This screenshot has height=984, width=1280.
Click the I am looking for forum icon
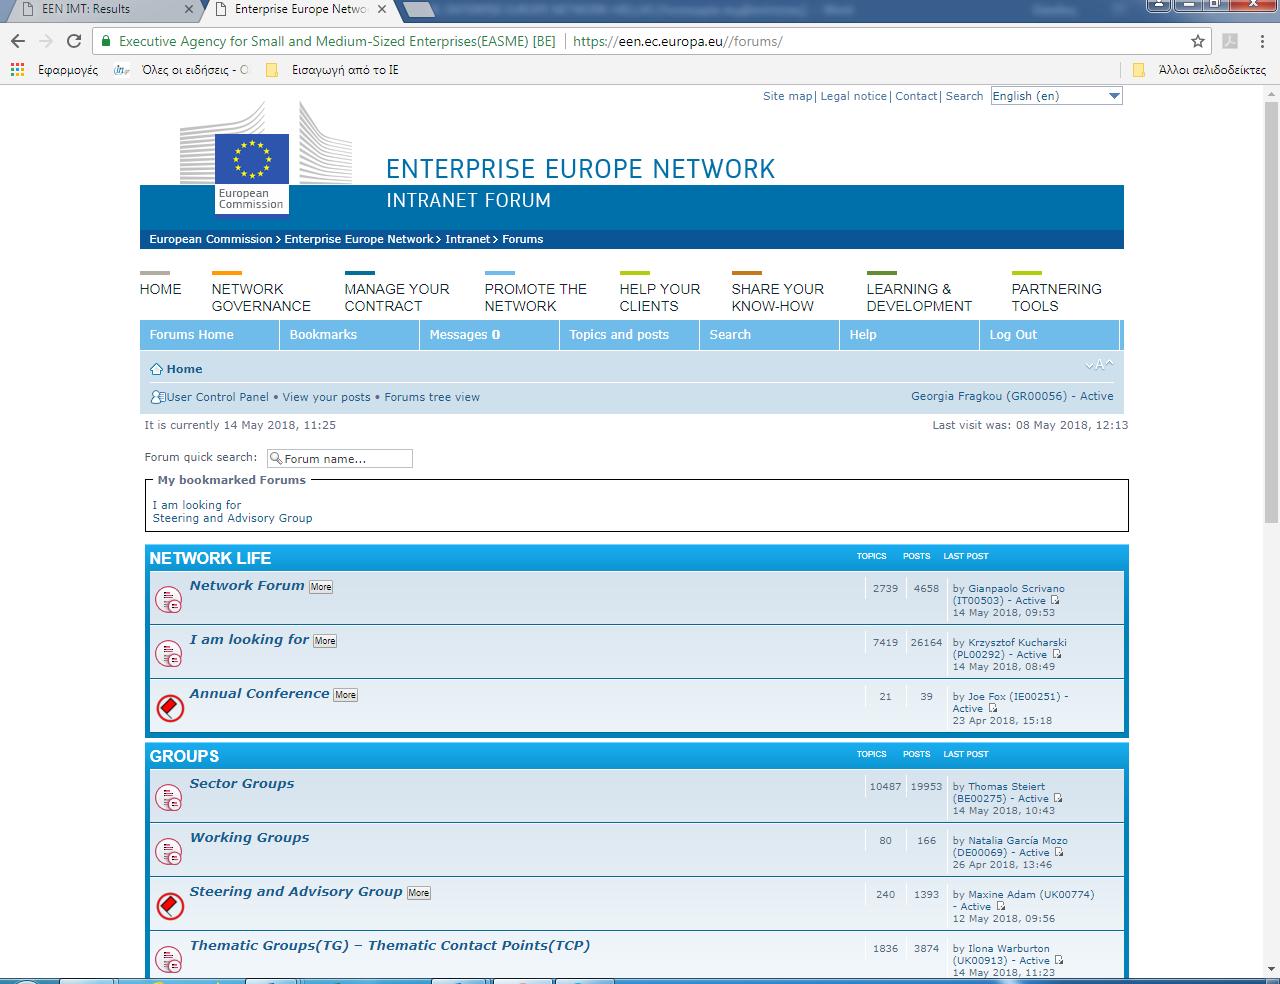tap(169, 654)
